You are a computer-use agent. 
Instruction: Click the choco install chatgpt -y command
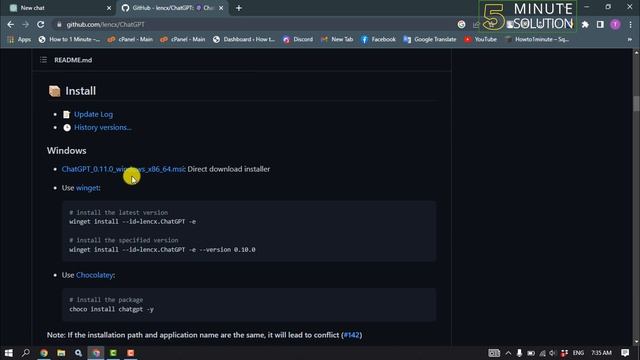pyautogui.click(x=111, y=309)
